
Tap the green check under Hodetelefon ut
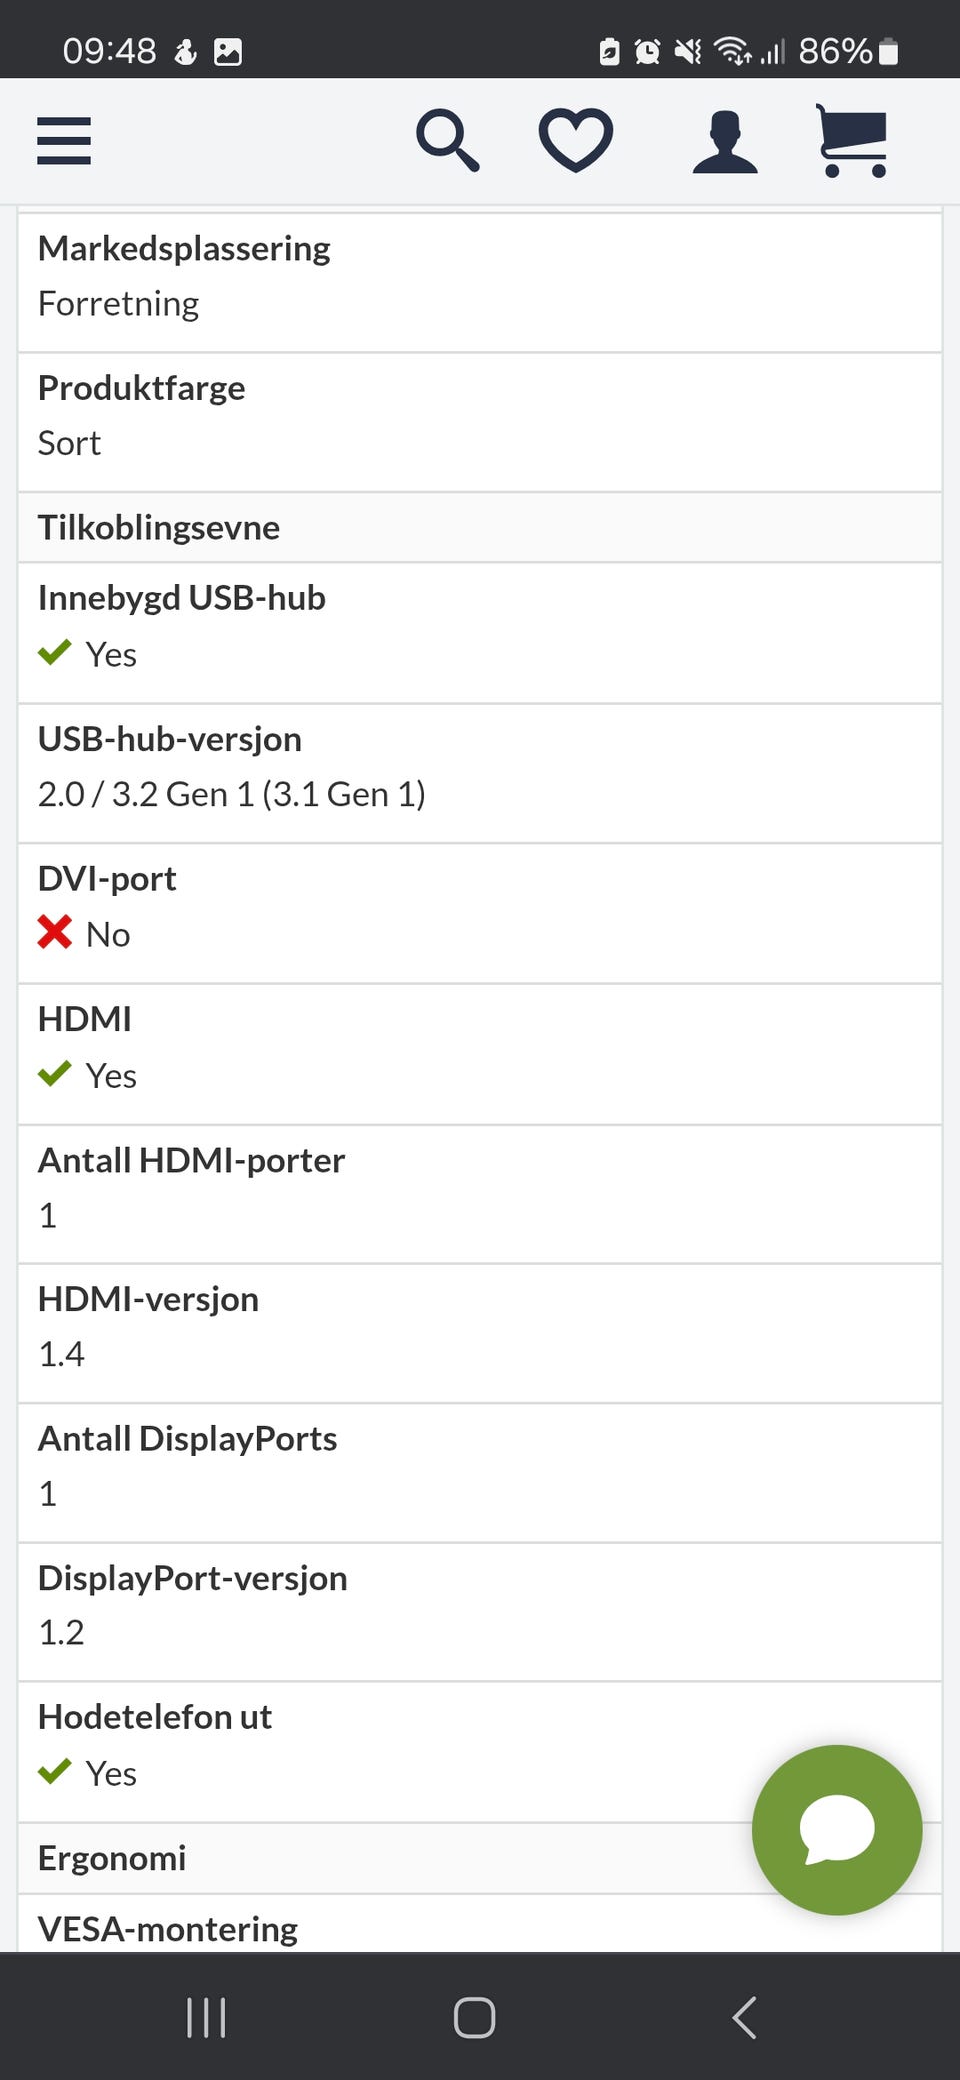[x=55, y=1772]
